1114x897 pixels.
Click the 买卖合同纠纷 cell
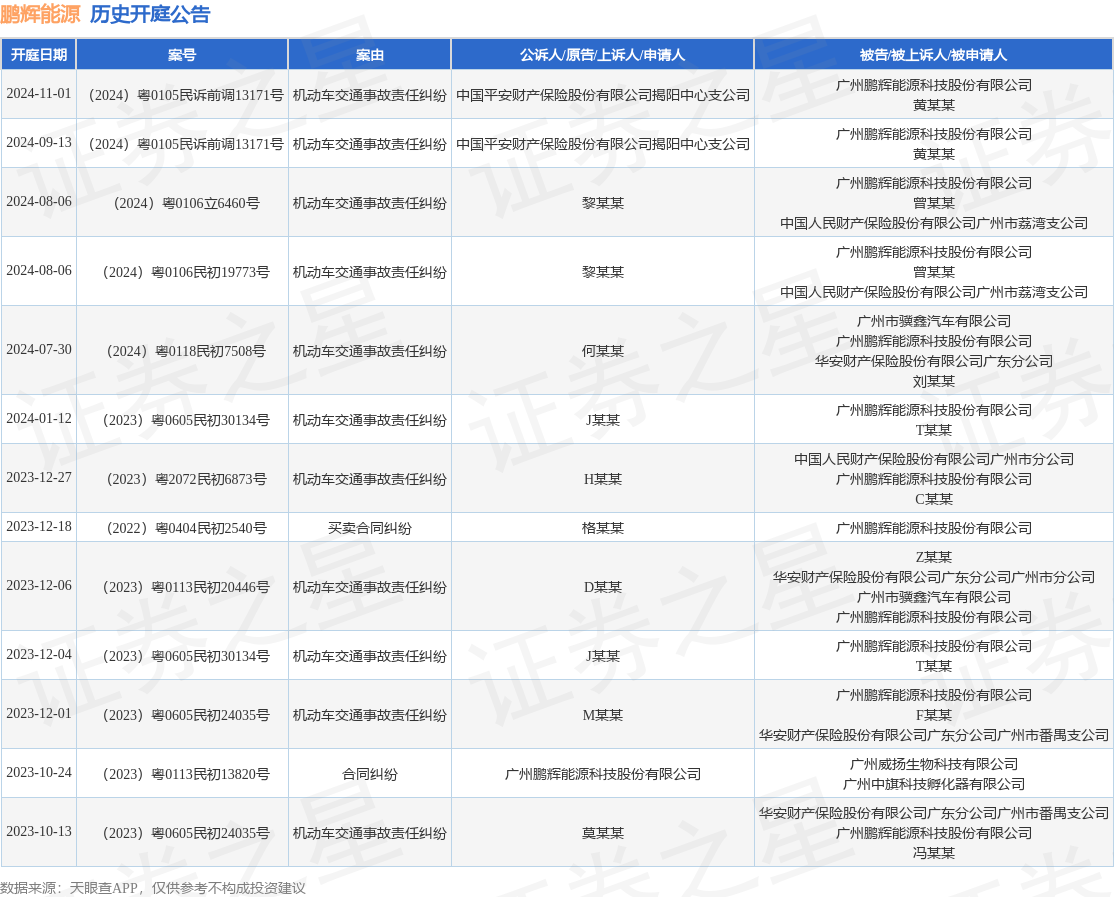pos(369,528)
